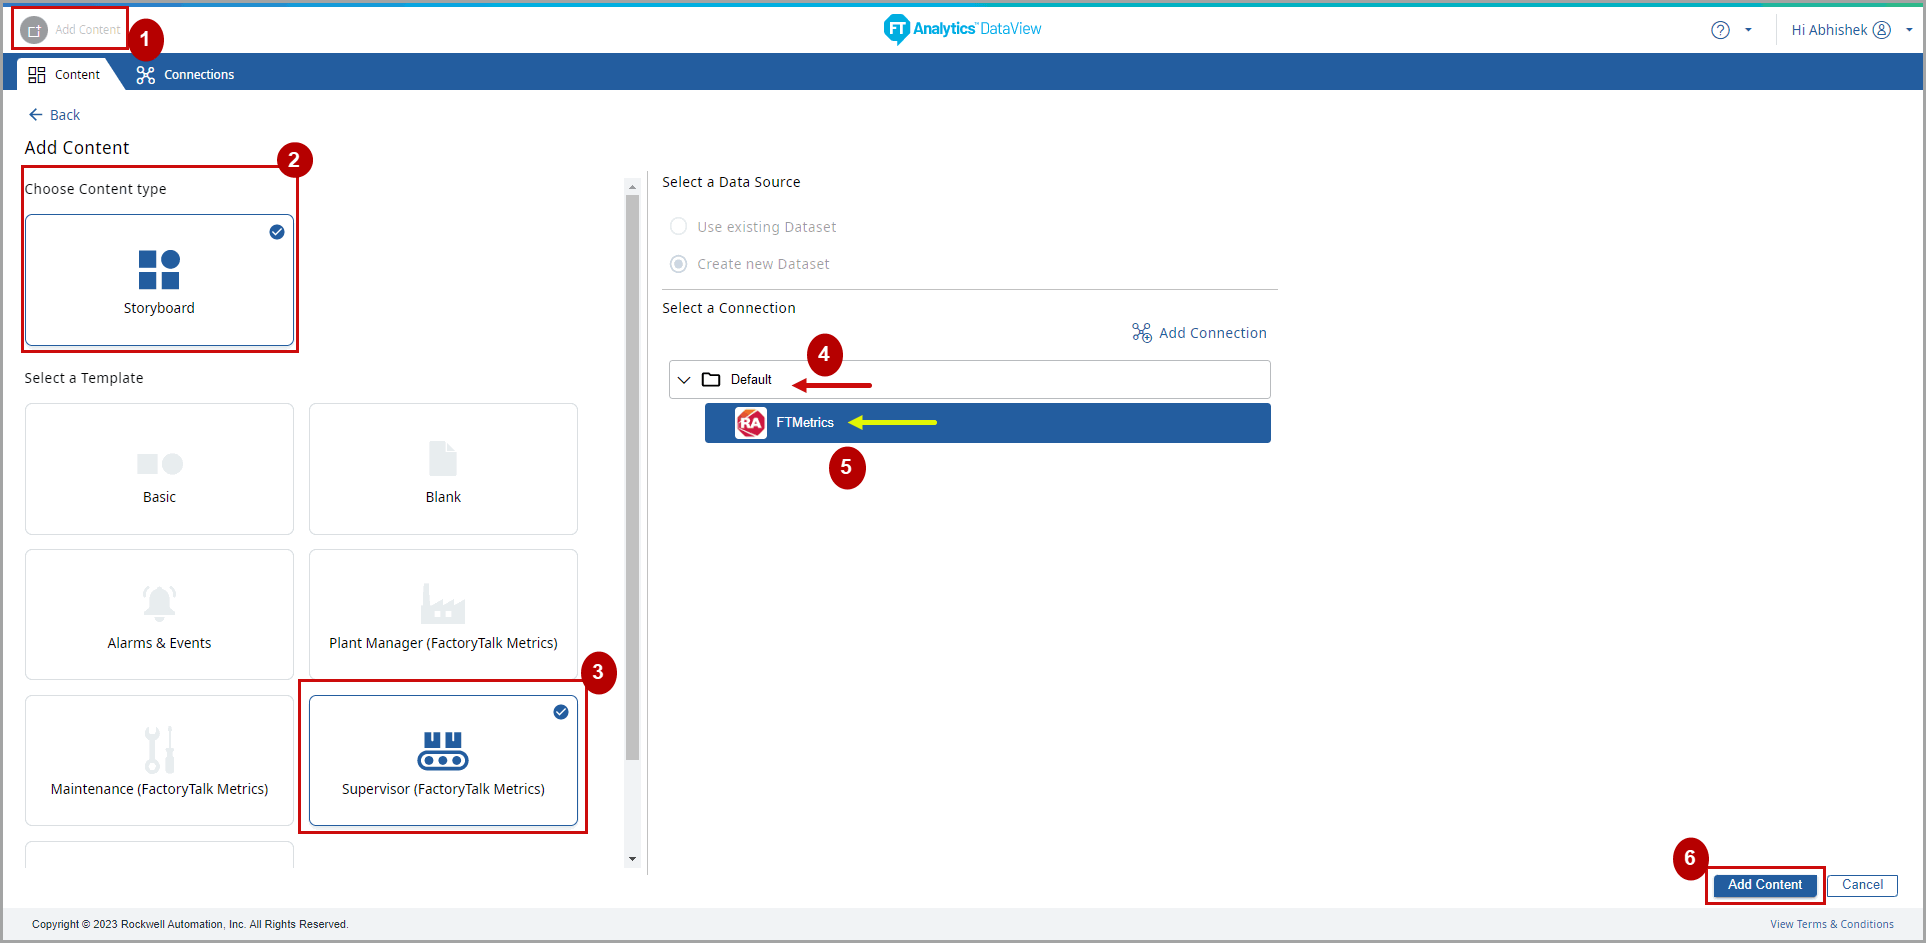Open the help question mark icon
This screenshot has width=1926, height=943.
[x=1720, y=30]
